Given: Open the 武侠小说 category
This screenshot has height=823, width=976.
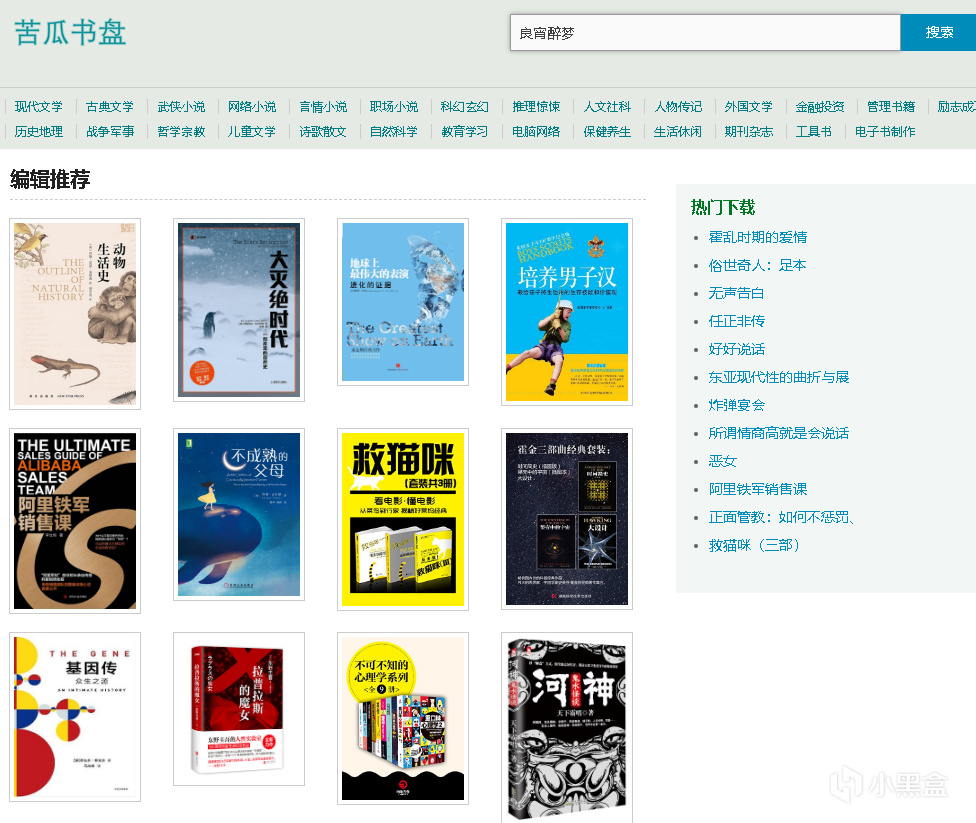Looking at the screenshot, I should pyautogui.click(x=181, y=106).
